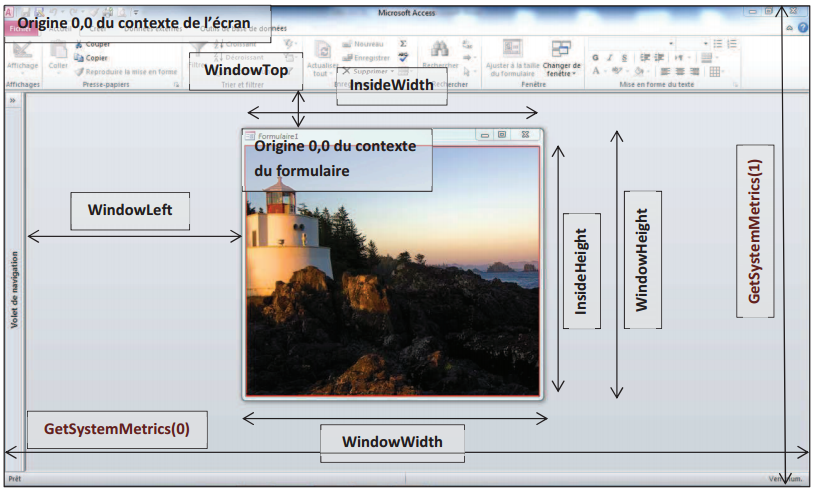This screenshot has height=490, width=813.
Task: Expand the Volet de navigation pane
Action: coord(12,101)
